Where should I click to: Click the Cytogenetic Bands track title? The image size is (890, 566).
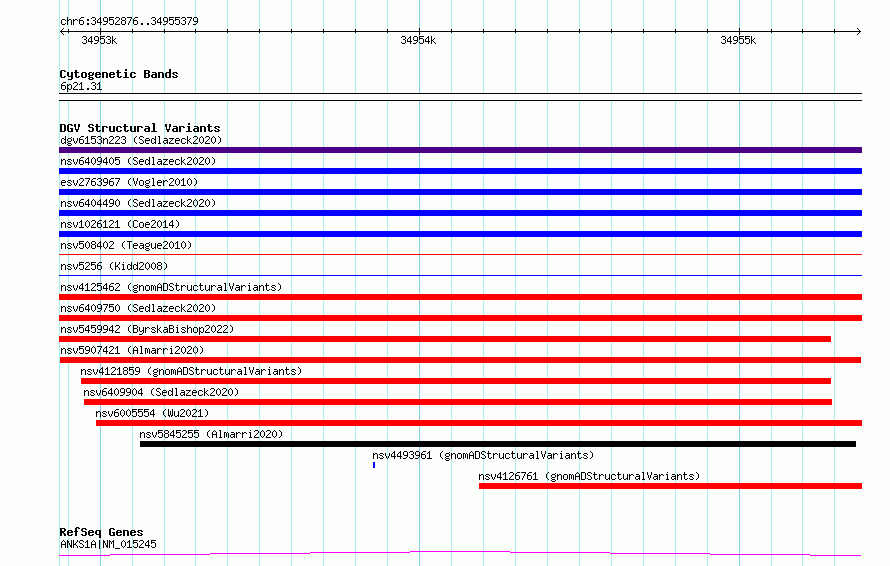tap(119, 74)
